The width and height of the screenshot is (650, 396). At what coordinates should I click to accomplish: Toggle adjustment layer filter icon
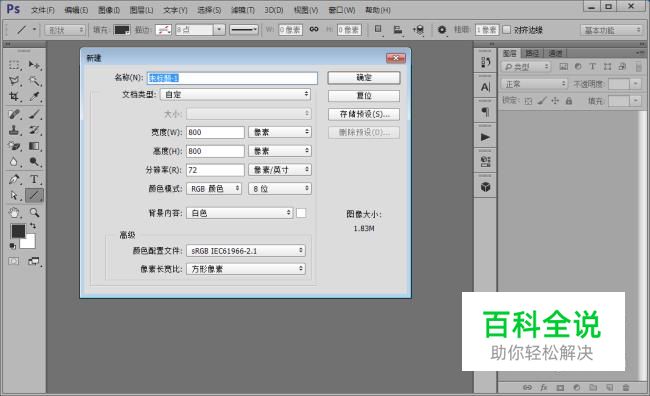click(578, 67)
